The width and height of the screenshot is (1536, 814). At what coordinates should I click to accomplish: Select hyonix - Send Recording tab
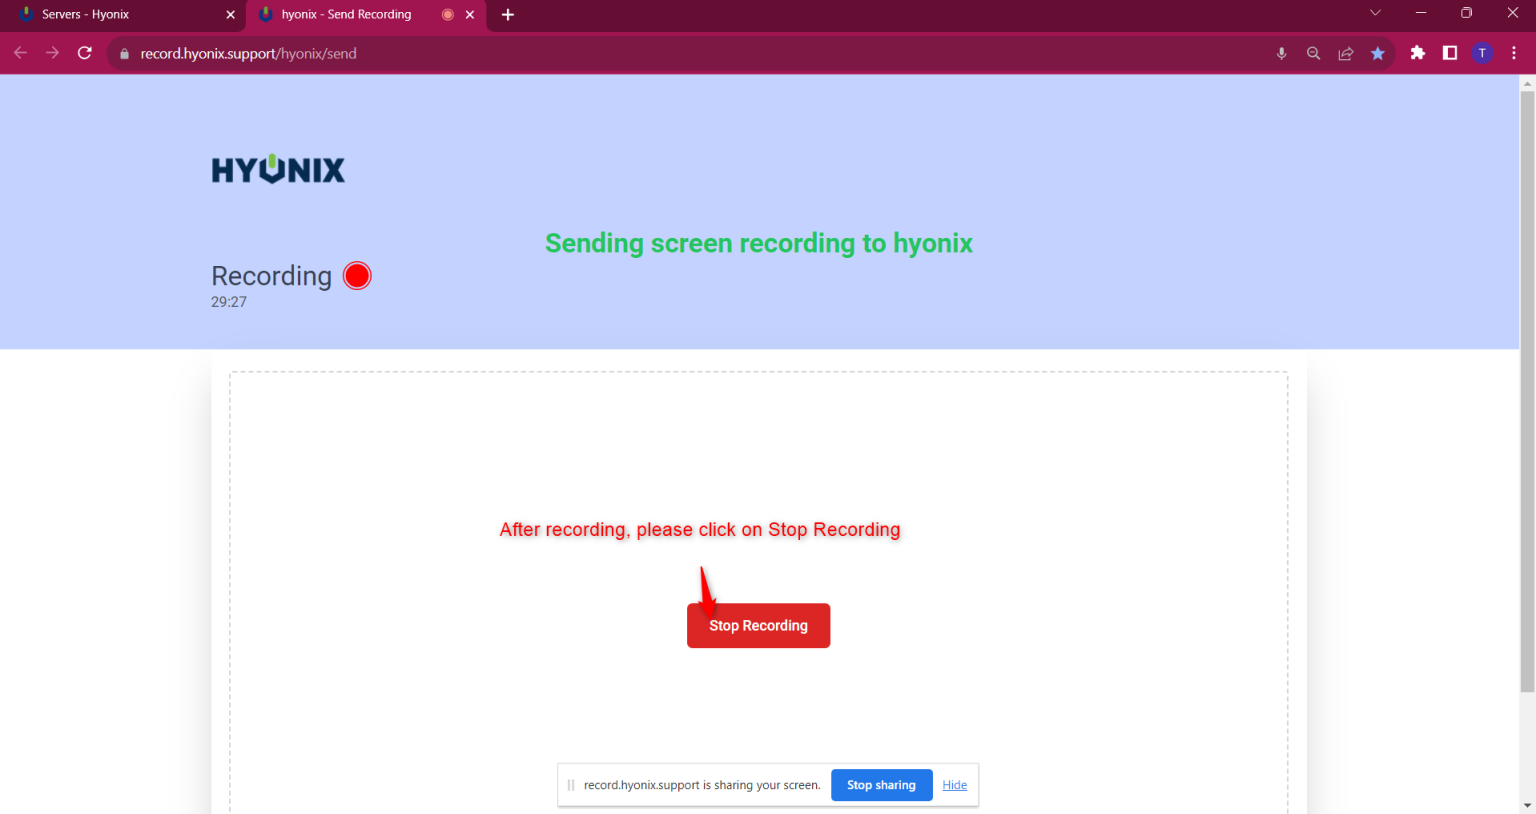346,15
